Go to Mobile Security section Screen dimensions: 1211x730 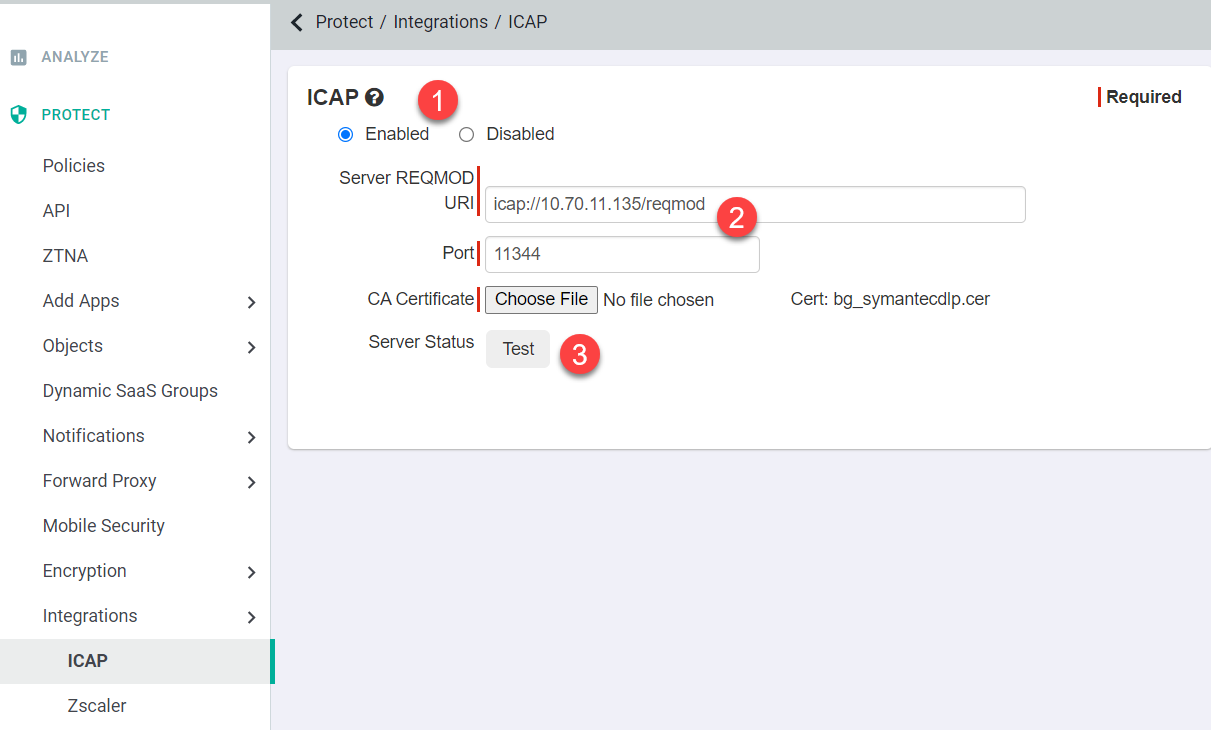[104, 526]
